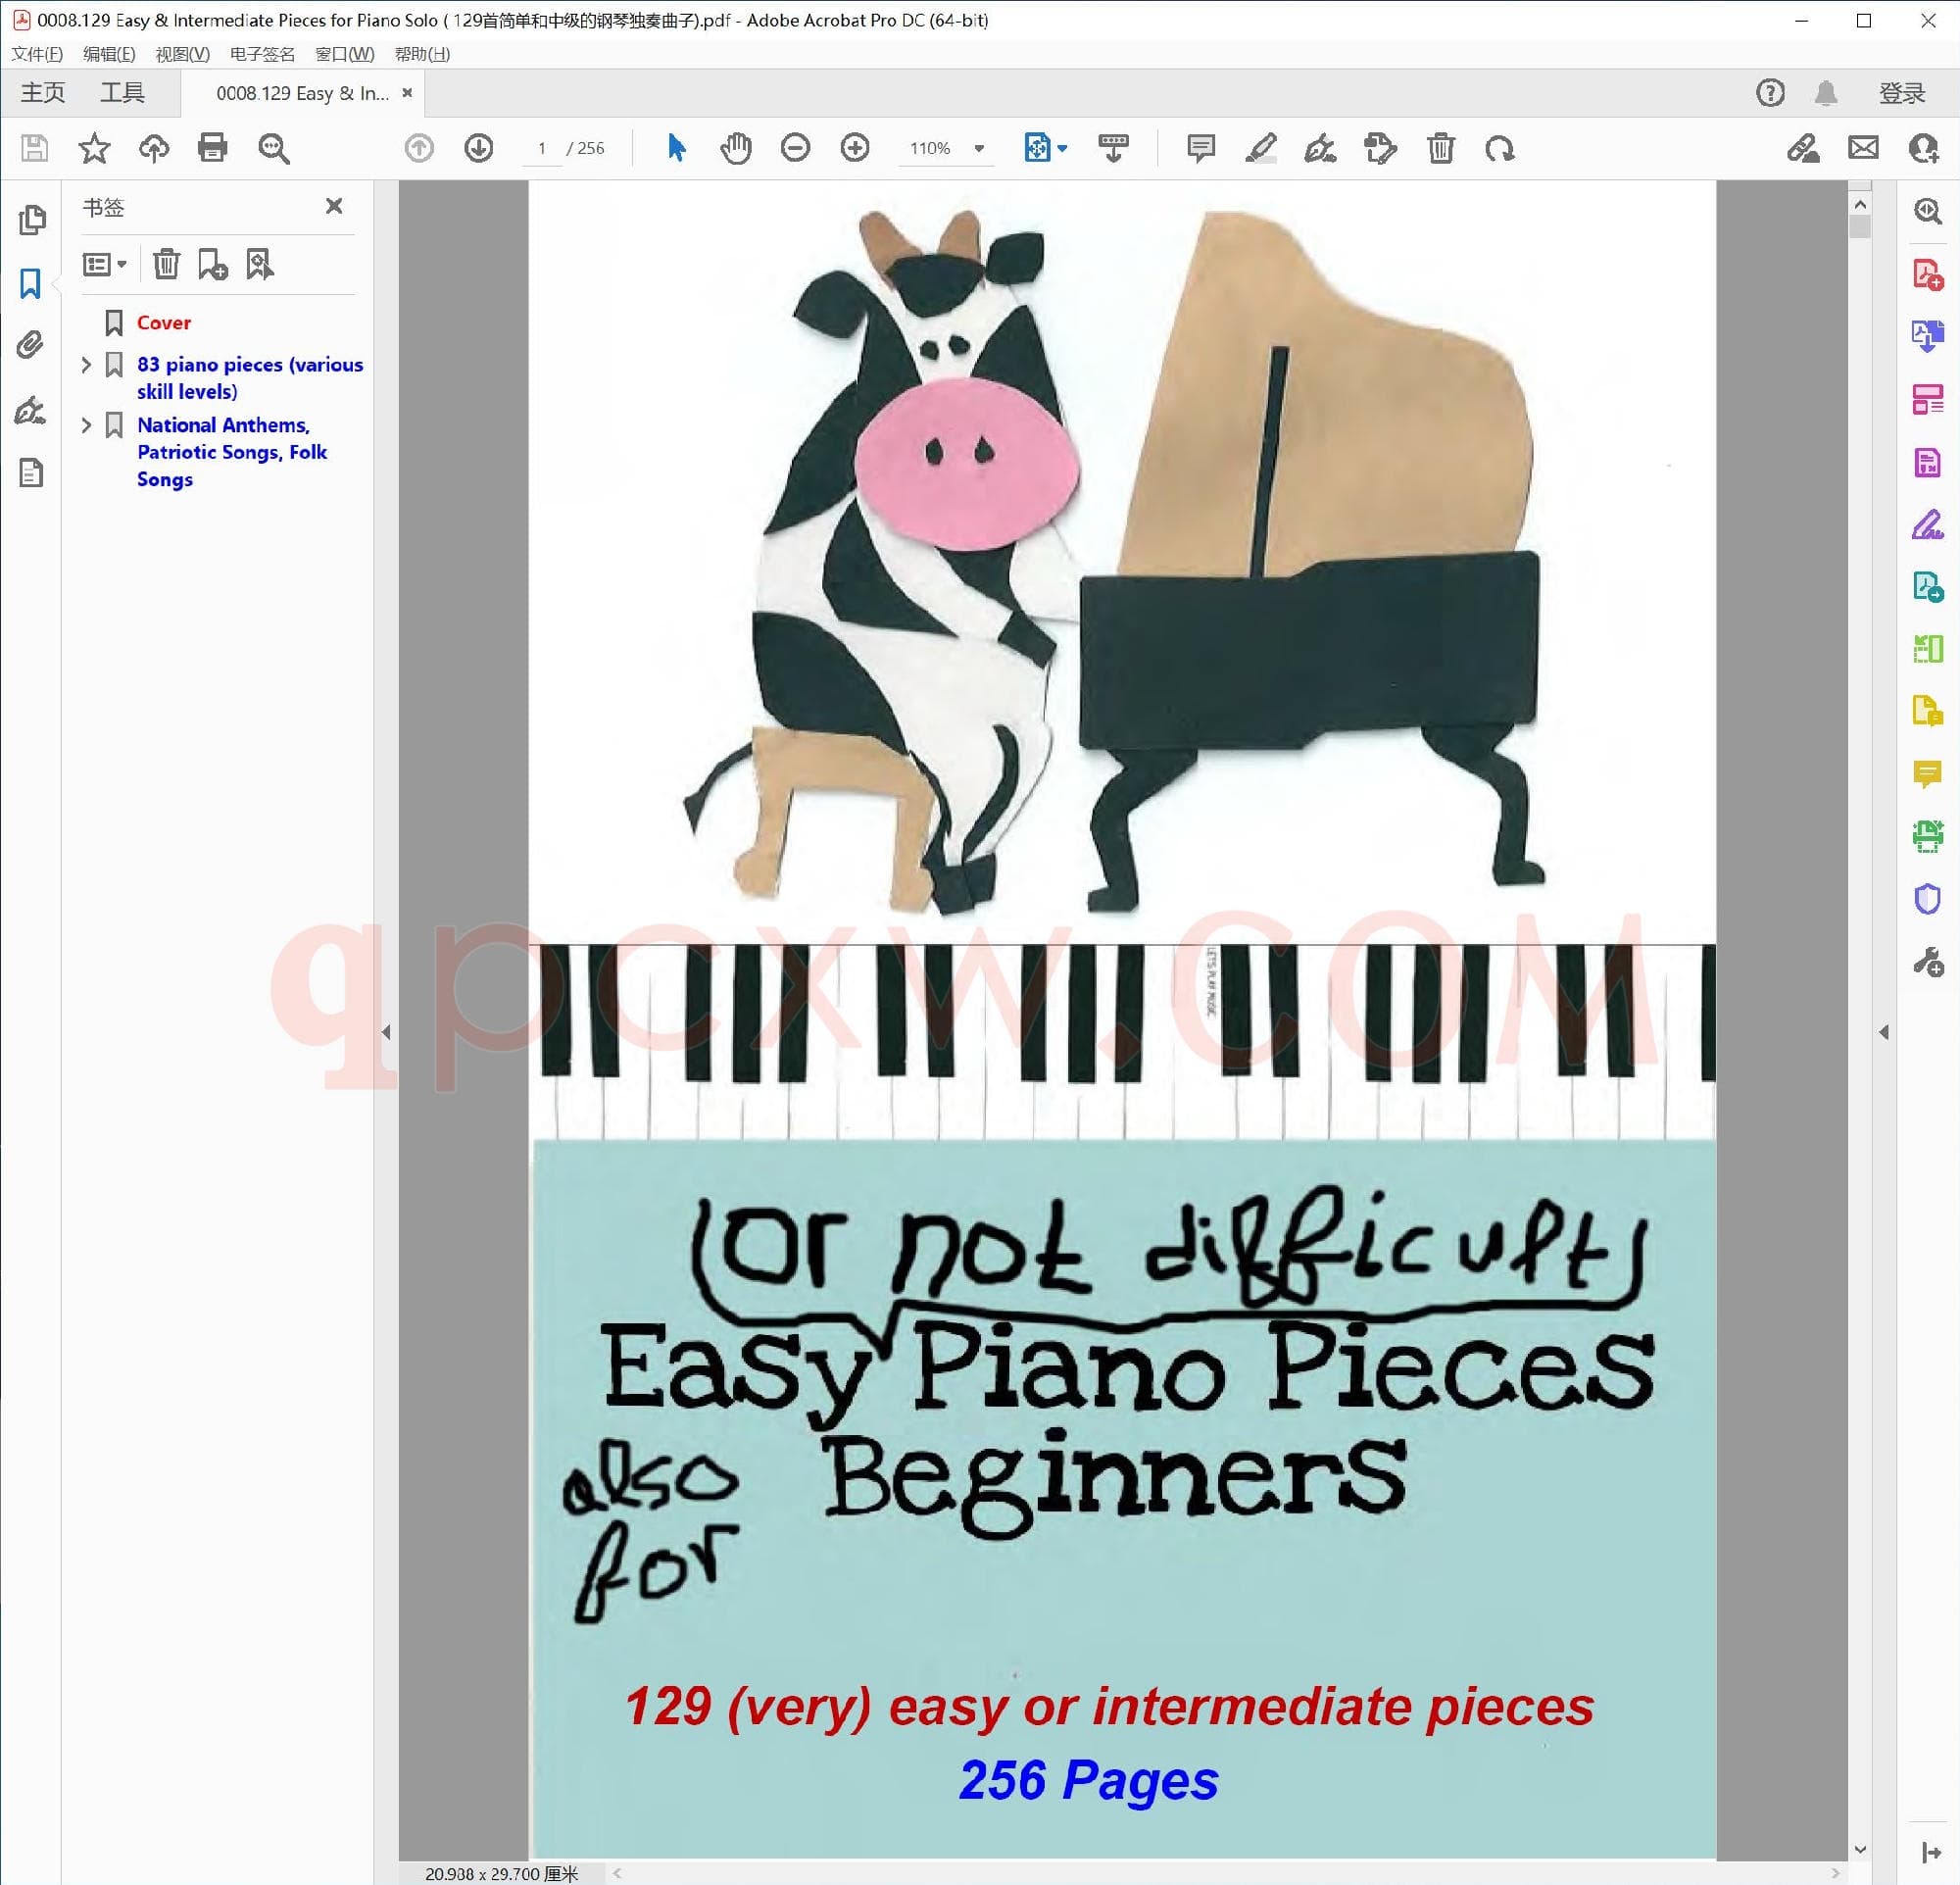
Task: Switch to the 工具 tab
Action: (122, 93)
